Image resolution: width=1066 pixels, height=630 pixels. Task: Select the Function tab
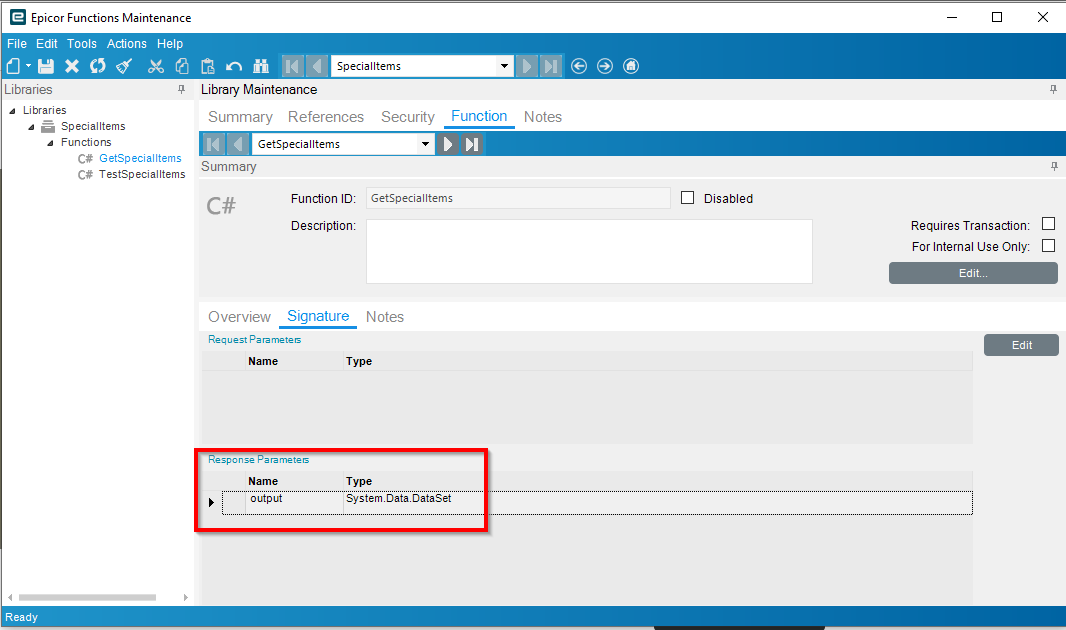point(479,116)
